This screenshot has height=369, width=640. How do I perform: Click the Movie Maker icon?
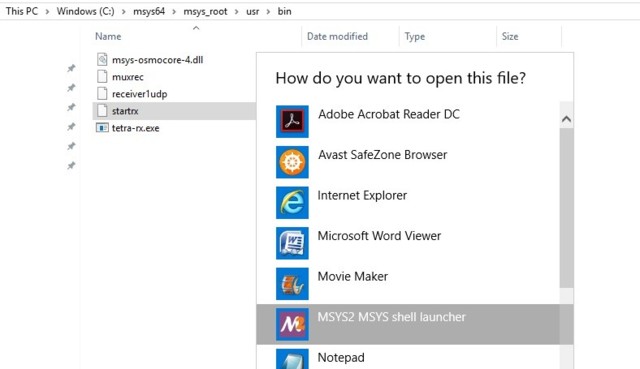(x=292, y=284)
